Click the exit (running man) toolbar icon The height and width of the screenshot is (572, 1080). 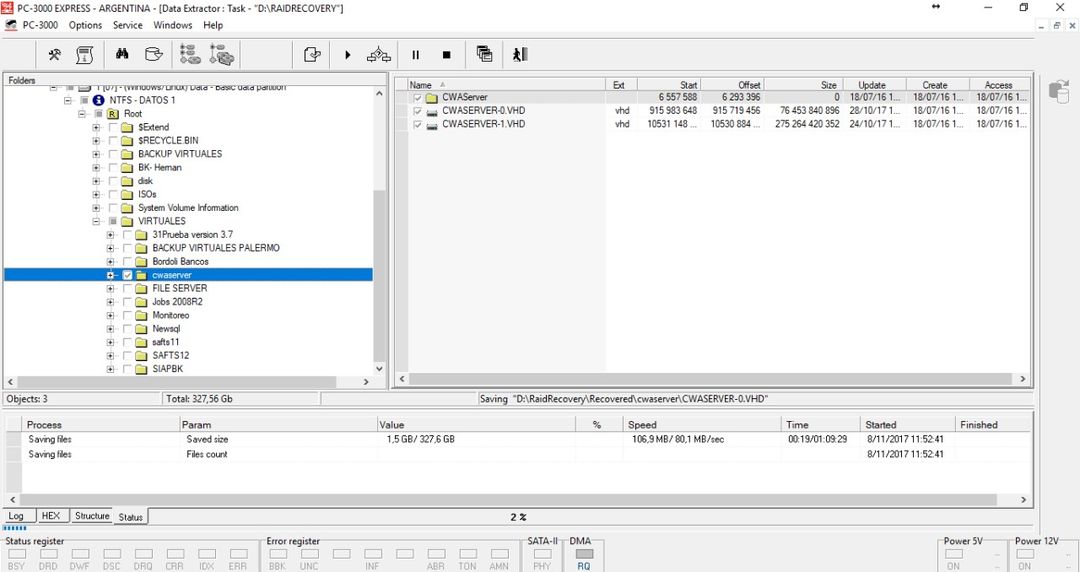(520, 55)
